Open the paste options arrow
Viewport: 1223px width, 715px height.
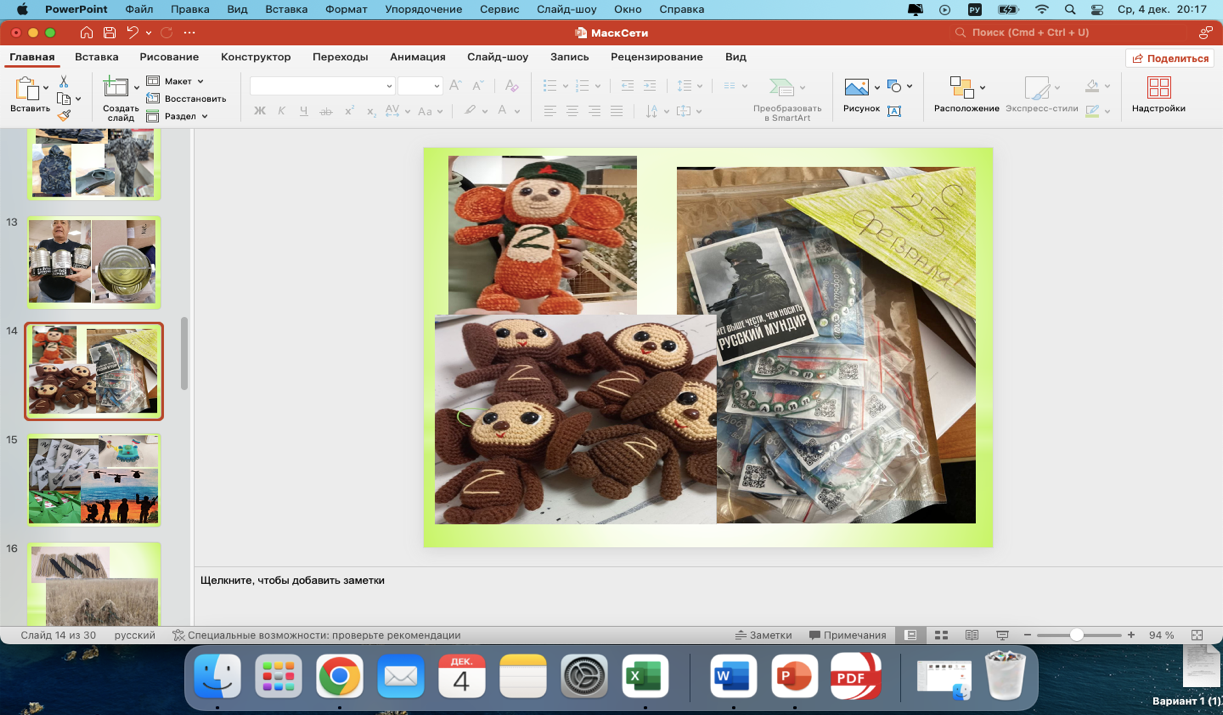click(x=46, y=88)
